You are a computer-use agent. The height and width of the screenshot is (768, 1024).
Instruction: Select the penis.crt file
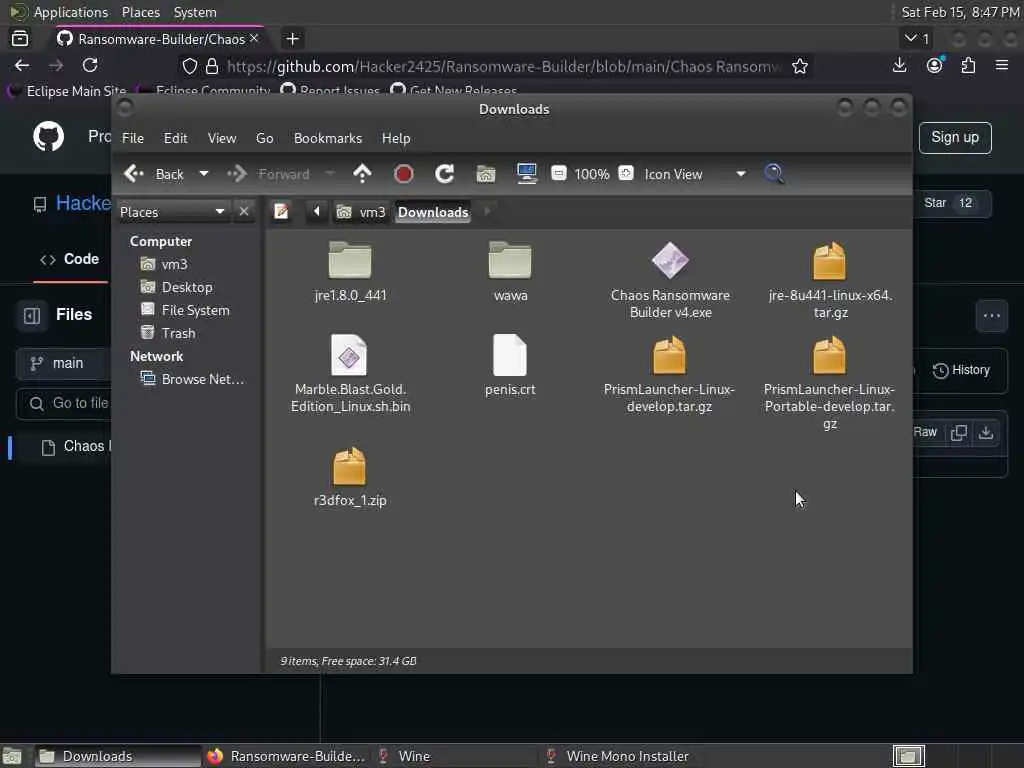click(510, 366)
